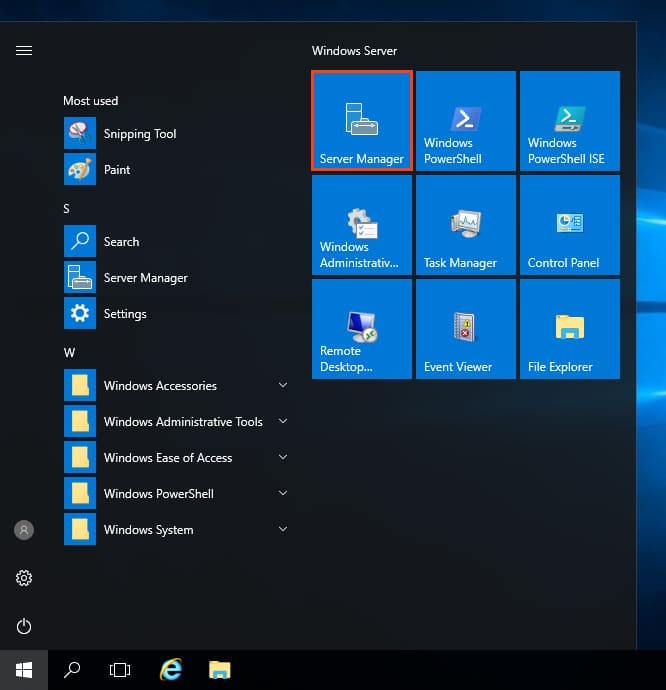Launch the Remote Desktop Connection tile
The image size is (666, 690).
pos(362,329)
